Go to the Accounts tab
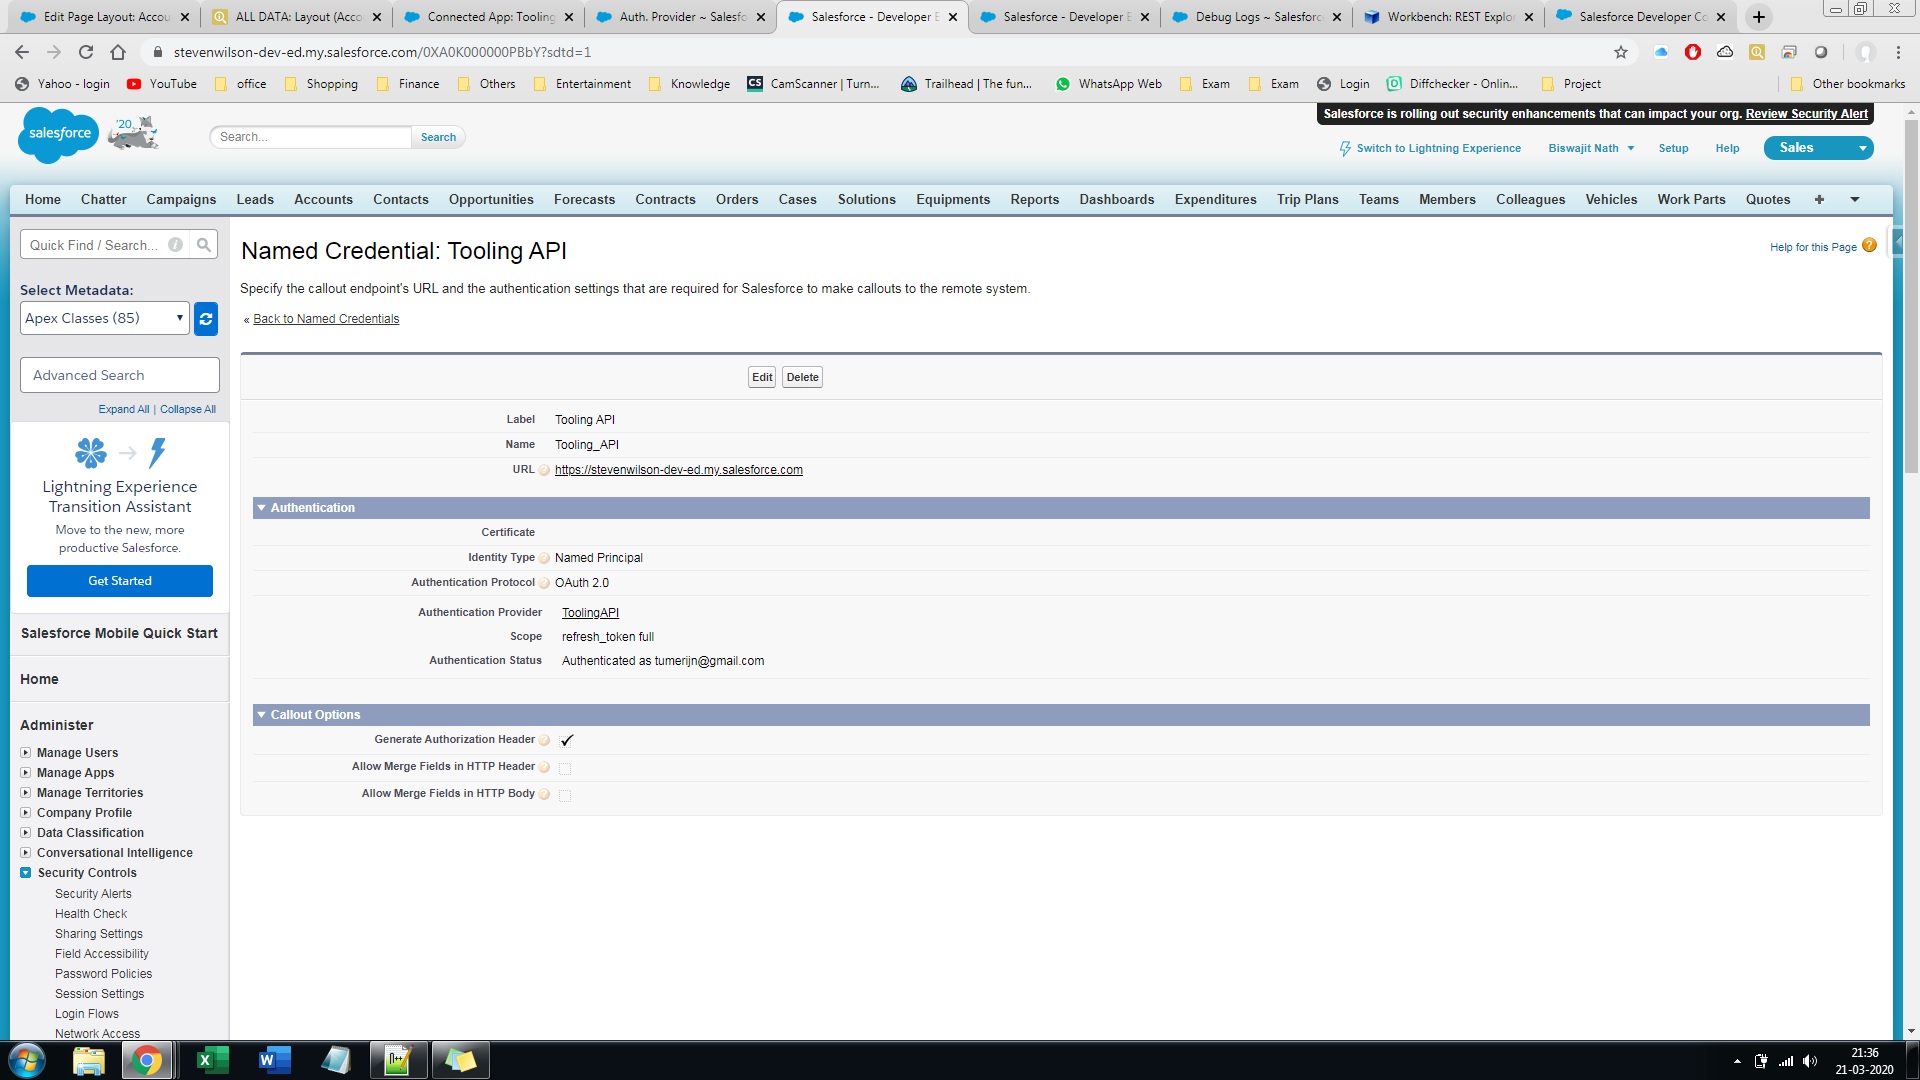The width and height of the screenshot is (1920, 1080). coord(323,200)
